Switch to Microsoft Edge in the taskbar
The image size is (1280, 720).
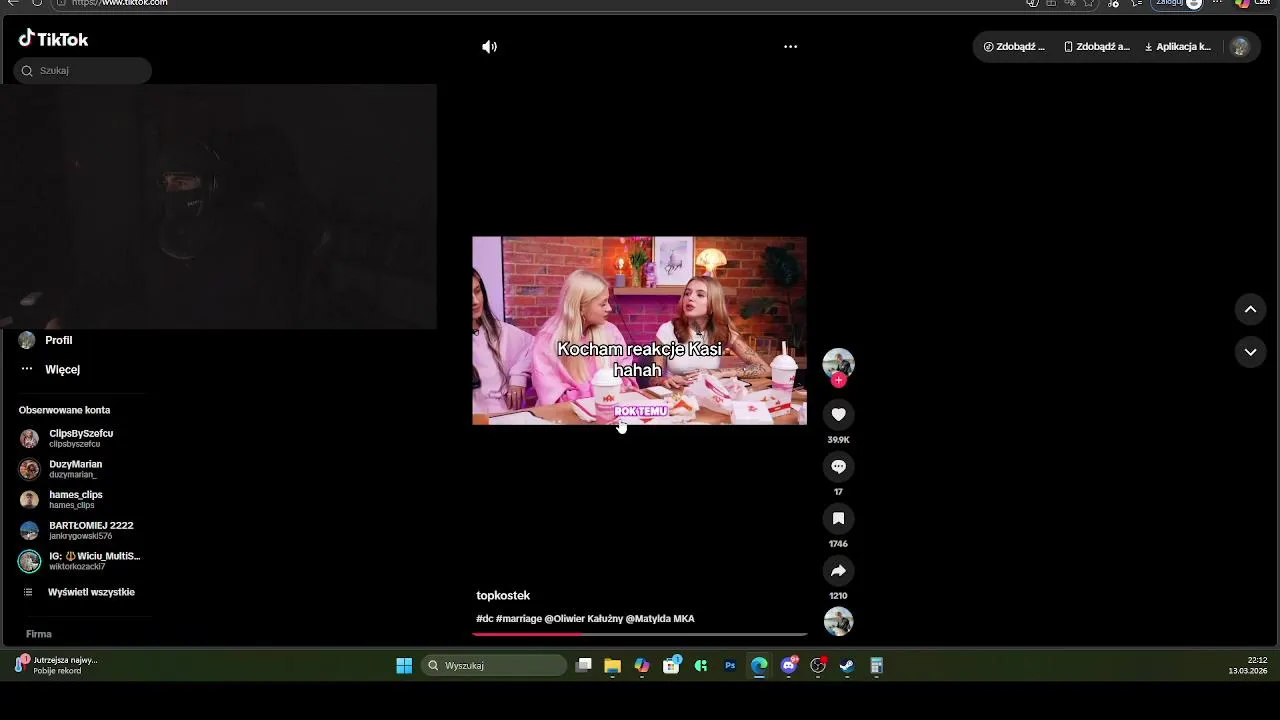click(x=759, y=666)
